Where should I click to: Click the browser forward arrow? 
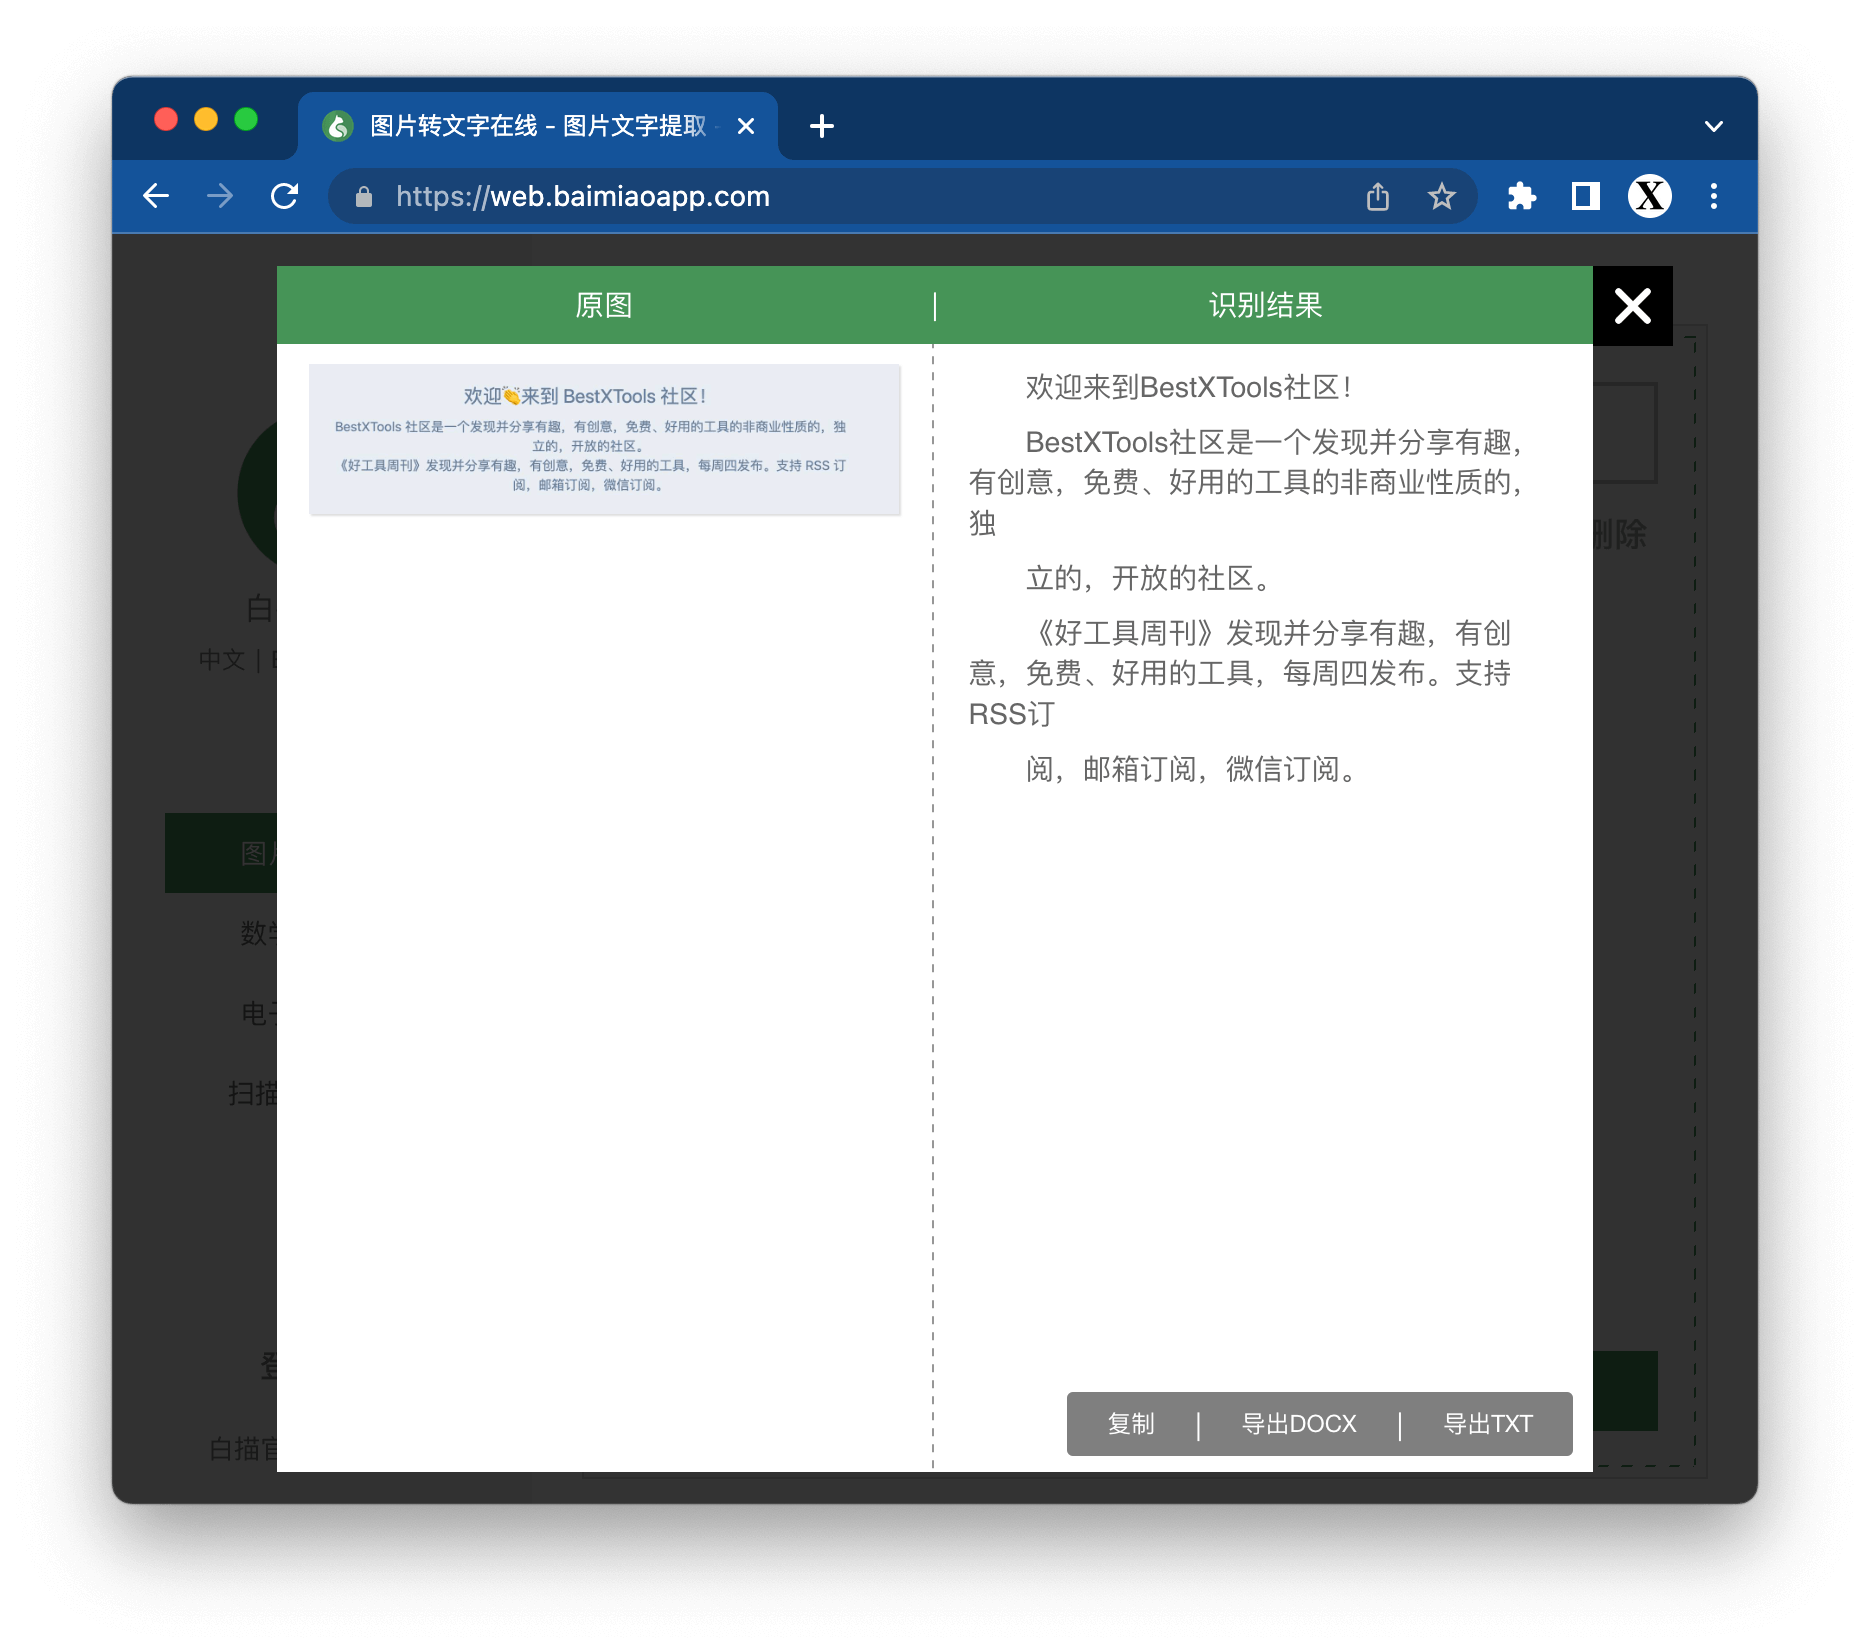[220, 196]
